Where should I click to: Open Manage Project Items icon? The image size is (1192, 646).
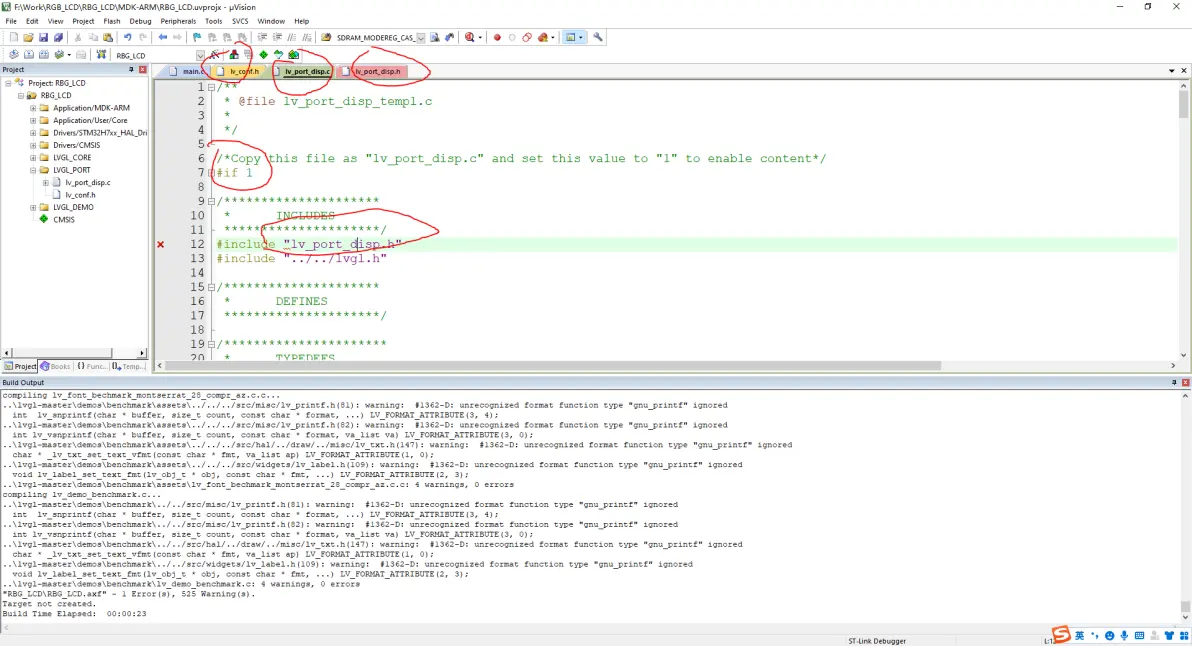(234, 55)
